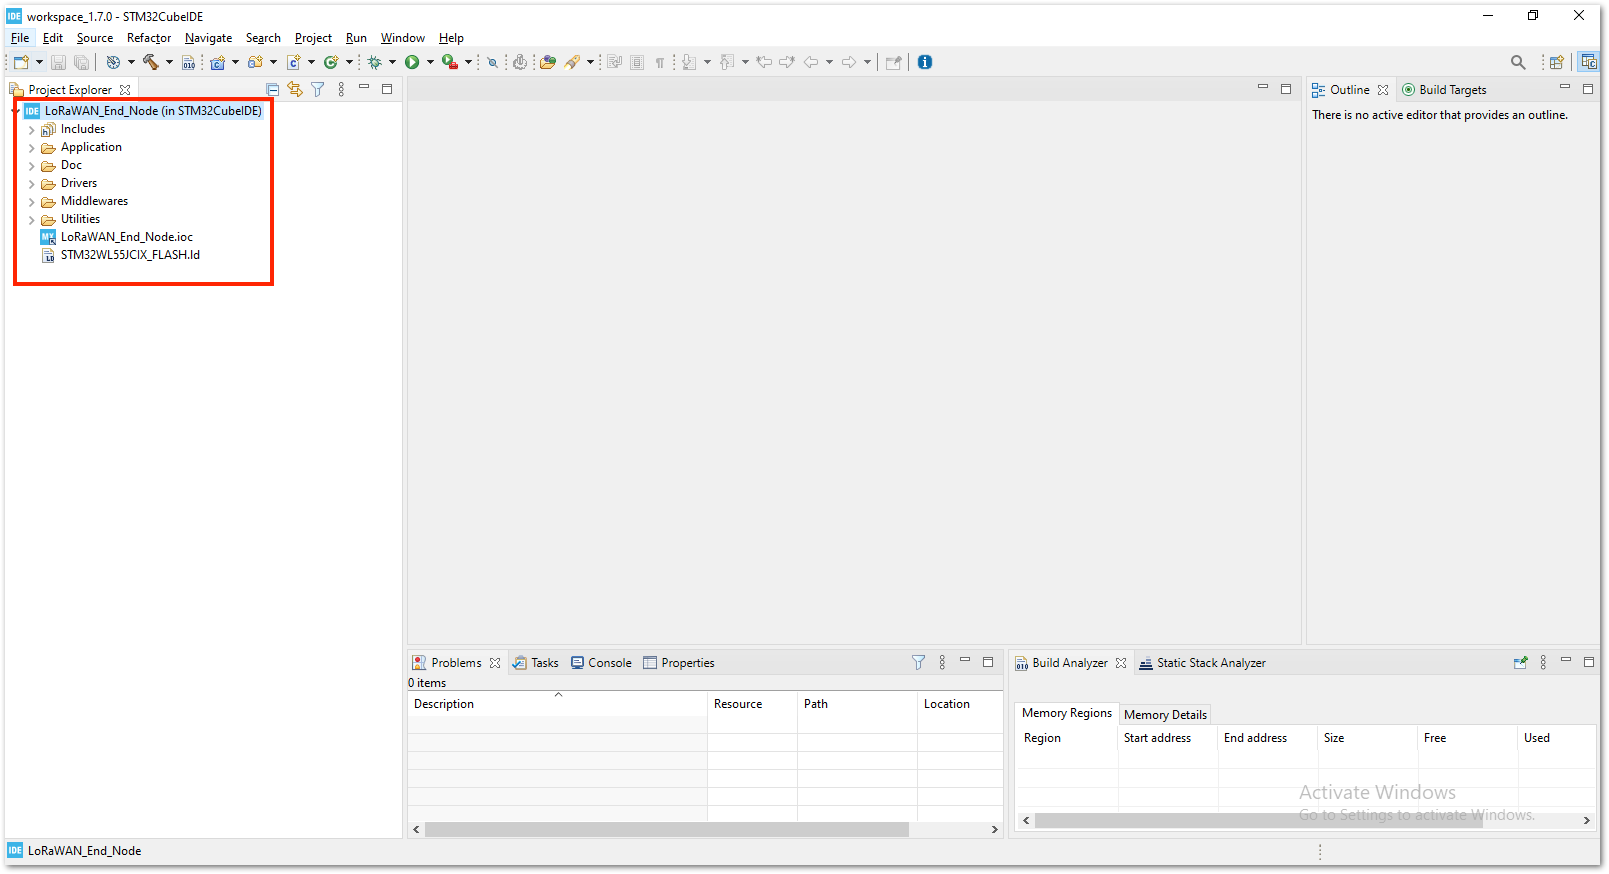Click the Resource column header

click(752, 704)
